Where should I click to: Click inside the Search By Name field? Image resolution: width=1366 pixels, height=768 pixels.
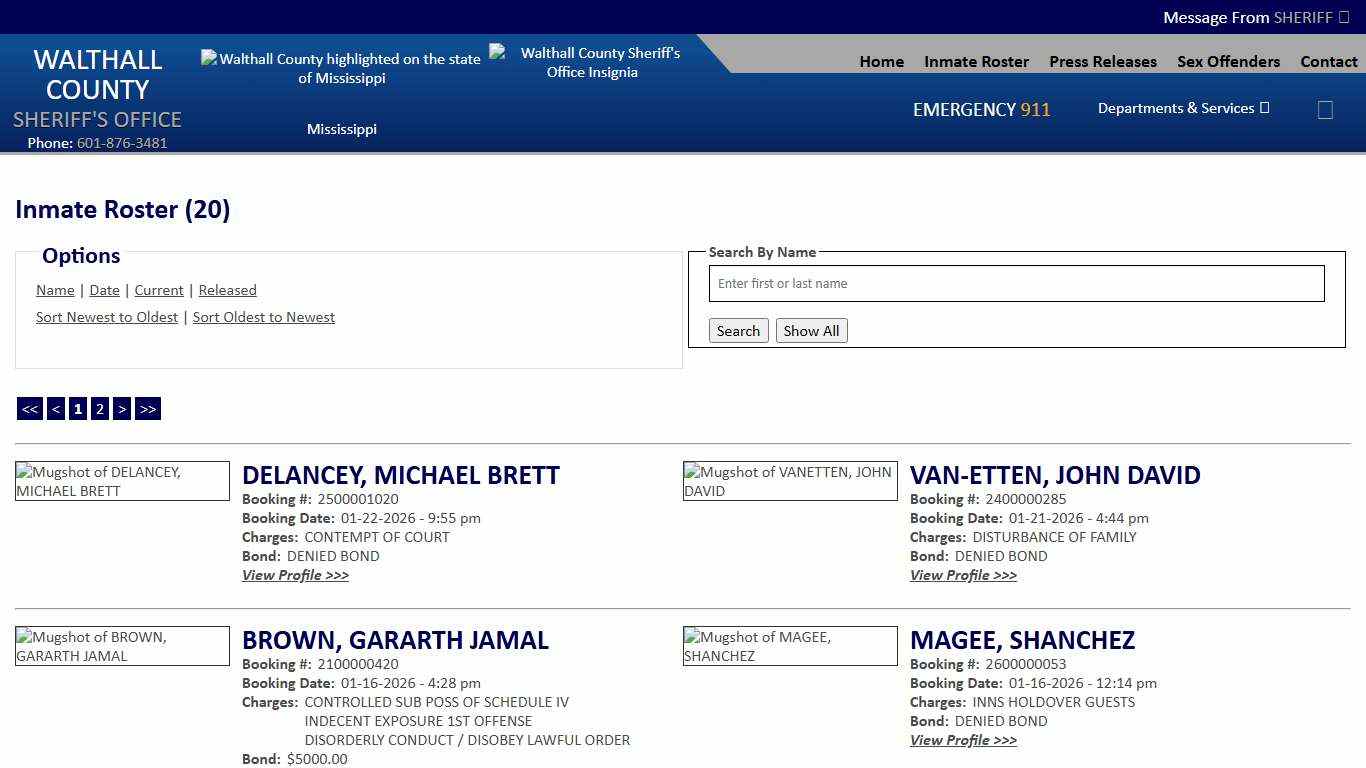[1016, 284]
